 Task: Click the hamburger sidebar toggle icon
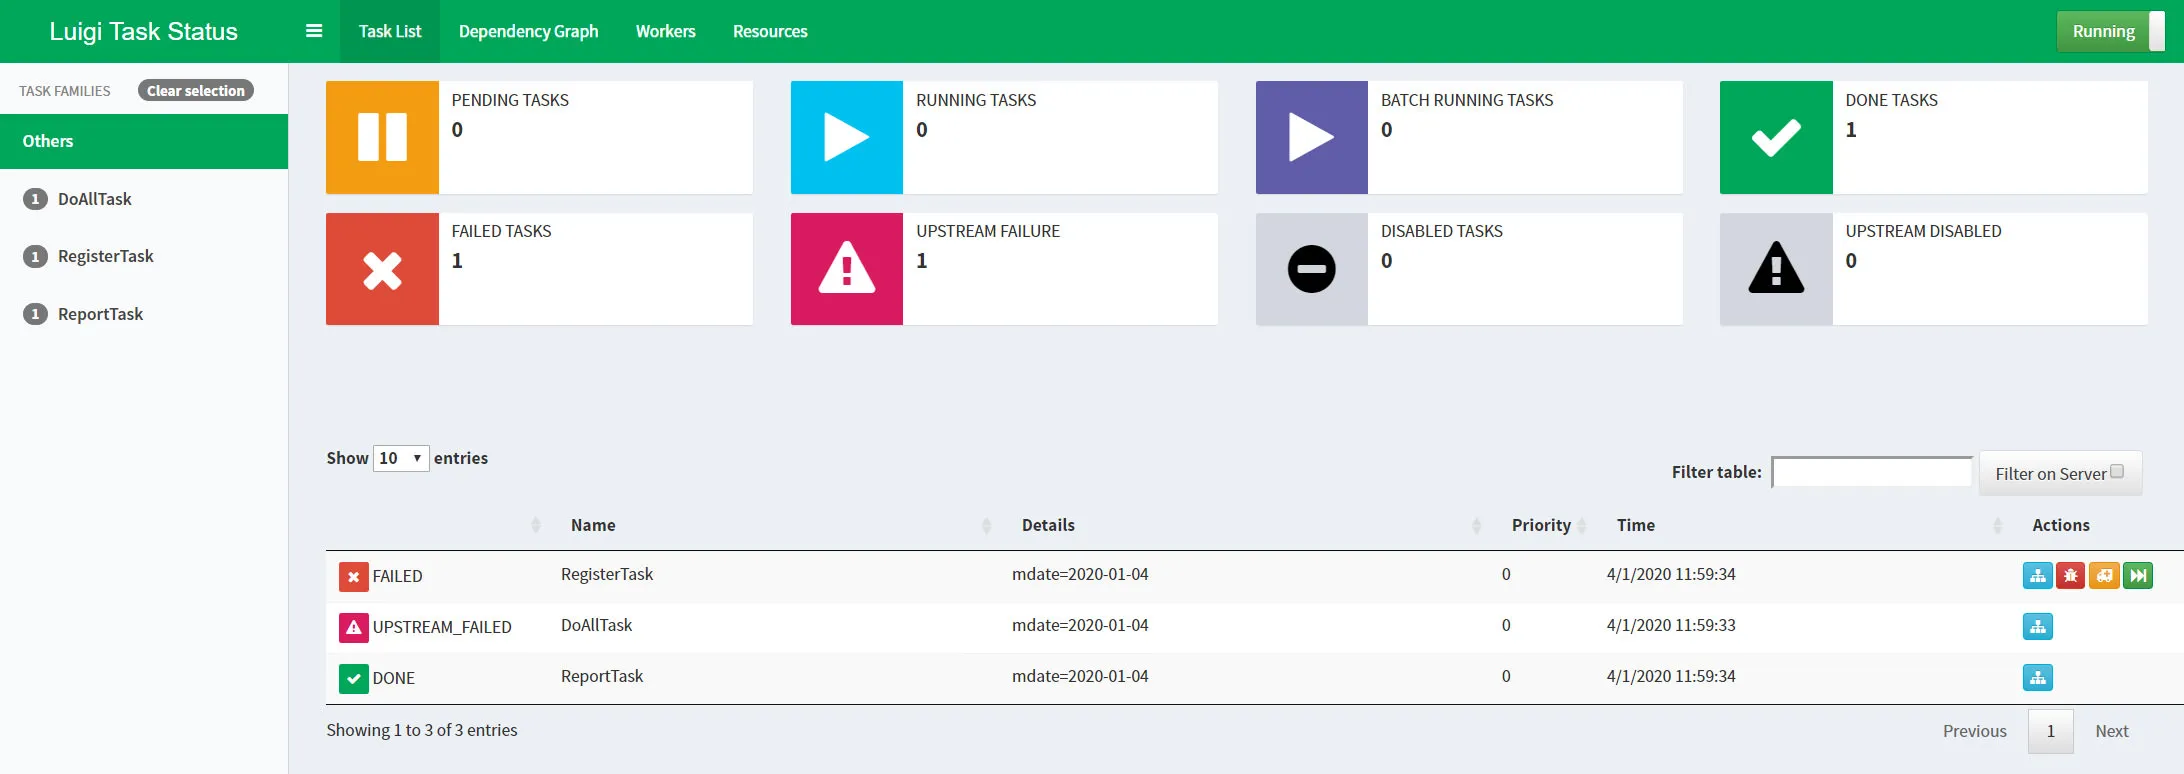pos(314,31)
